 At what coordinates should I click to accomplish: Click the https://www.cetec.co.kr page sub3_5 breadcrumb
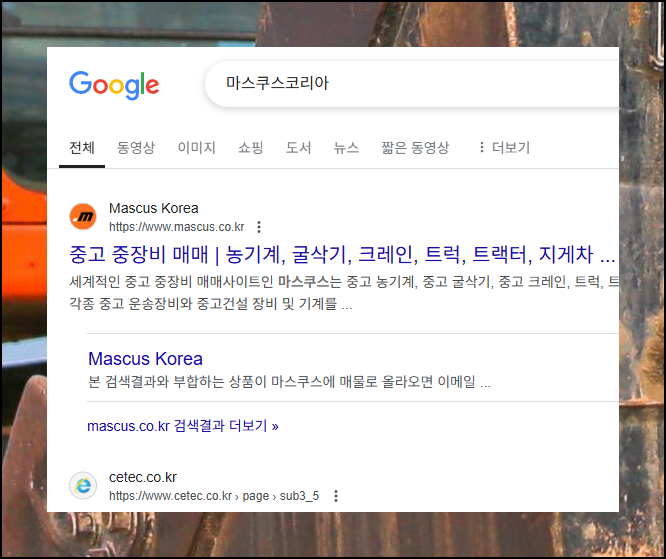pyautogui.click(x=214, y=496)
